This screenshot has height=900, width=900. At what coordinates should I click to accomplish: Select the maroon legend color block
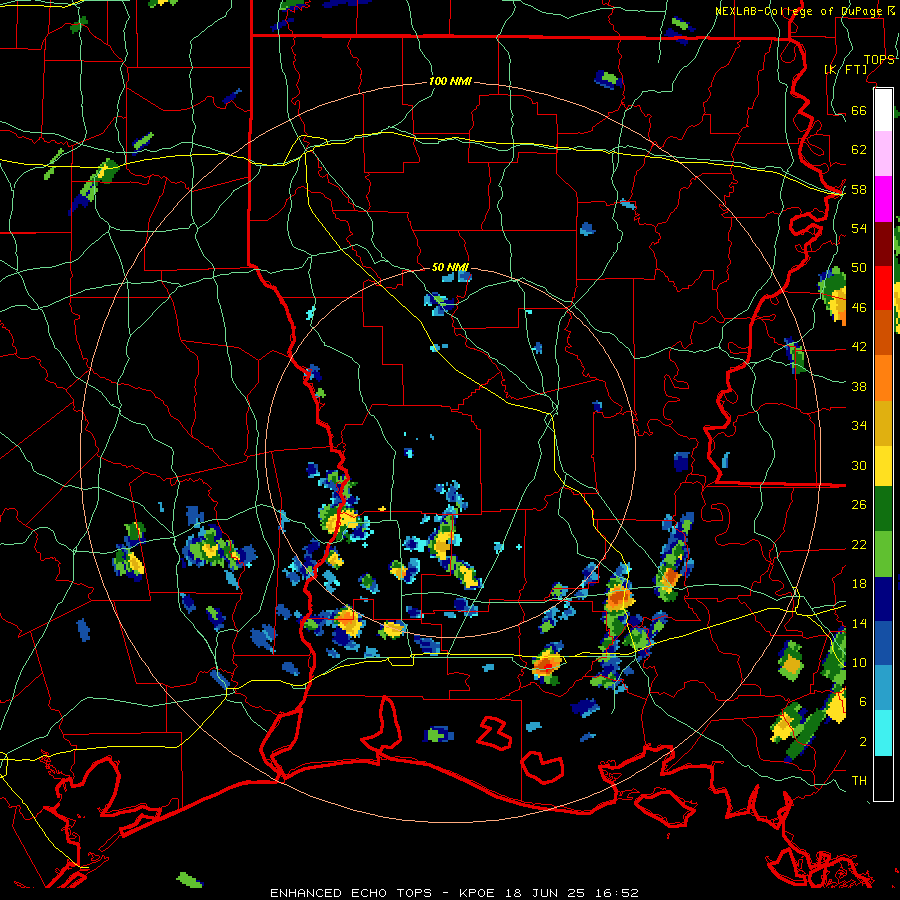(883, 243)
